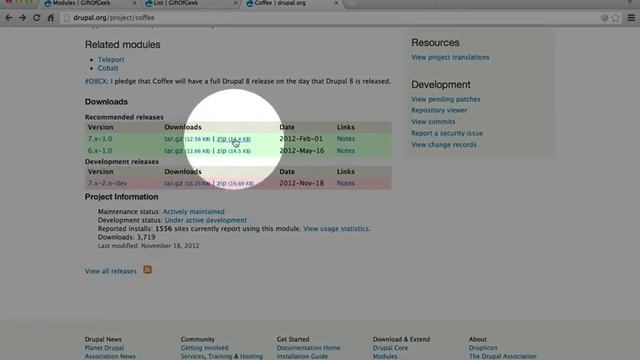The image size is (640, 360).
Task: Open the View commits link
Action: (x=433, y=122)
